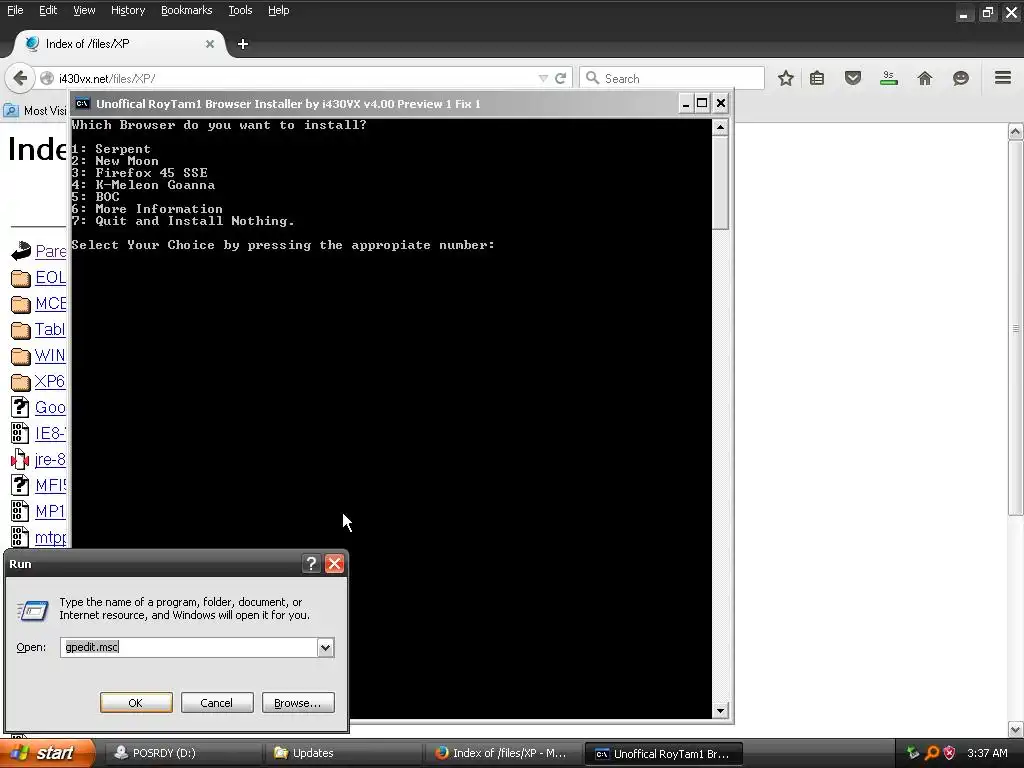Image resolution: width=1024 pixels, height=768 pixels.
Task: Open the View menu
Action: [84, 10]
